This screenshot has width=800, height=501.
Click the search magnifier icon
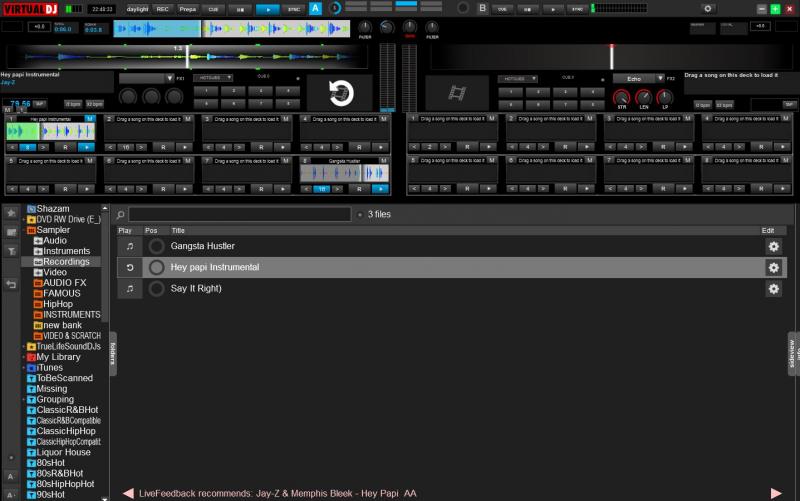coord(120,214)
